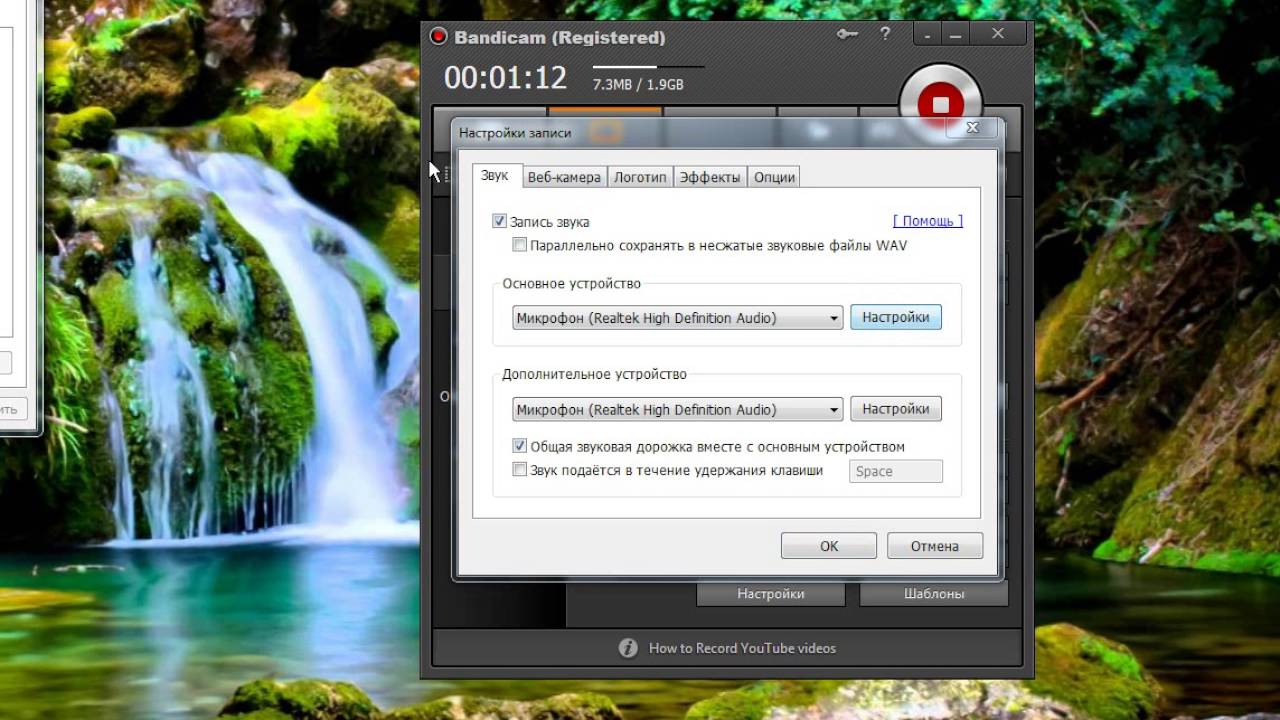Enable saving uncompressed WAV files checkbox
The height and width of the screenshot is (720, 1280).
tap(519, 245)
